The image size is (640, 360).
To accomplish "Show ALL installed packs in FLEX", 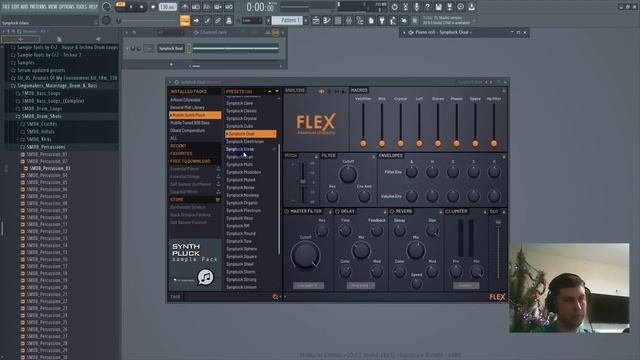I will click(174, 139).
